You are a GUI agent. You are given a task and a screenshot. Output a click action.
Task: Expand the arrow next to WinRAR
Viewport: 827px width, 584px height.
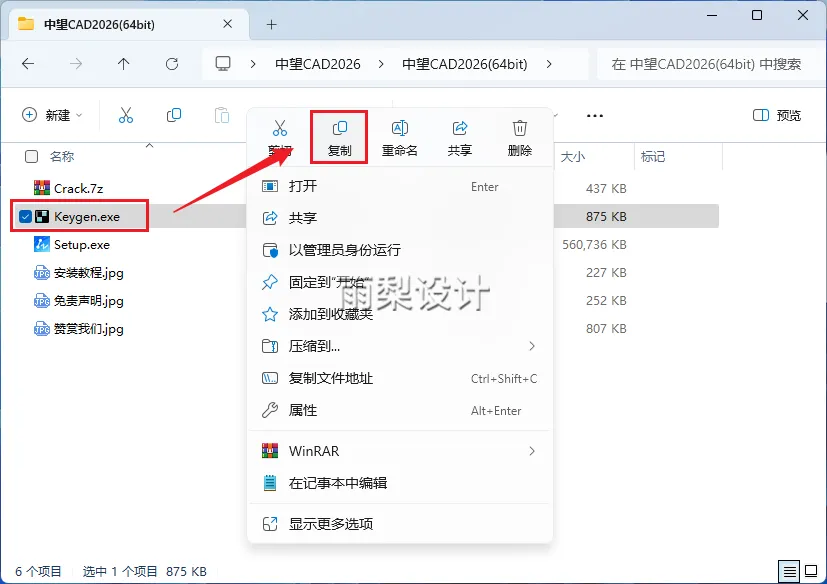coord(532,451)
